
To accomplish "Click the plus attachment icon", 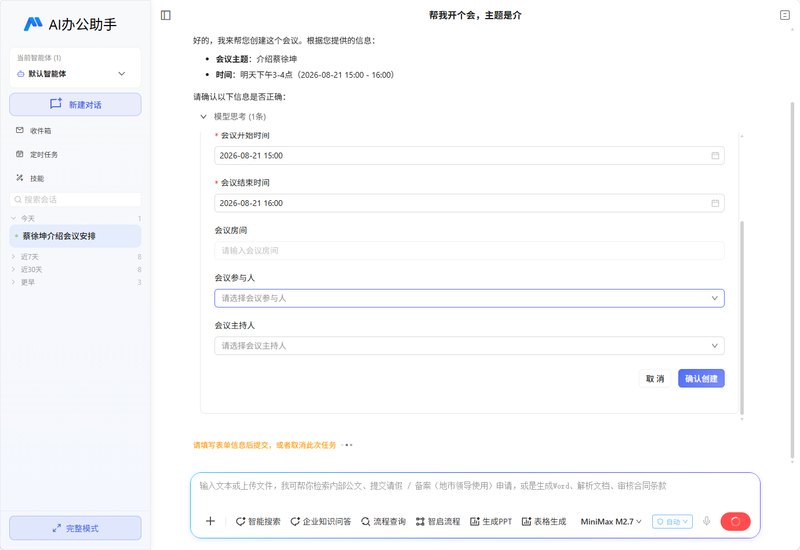I will (x=210, y=521).
